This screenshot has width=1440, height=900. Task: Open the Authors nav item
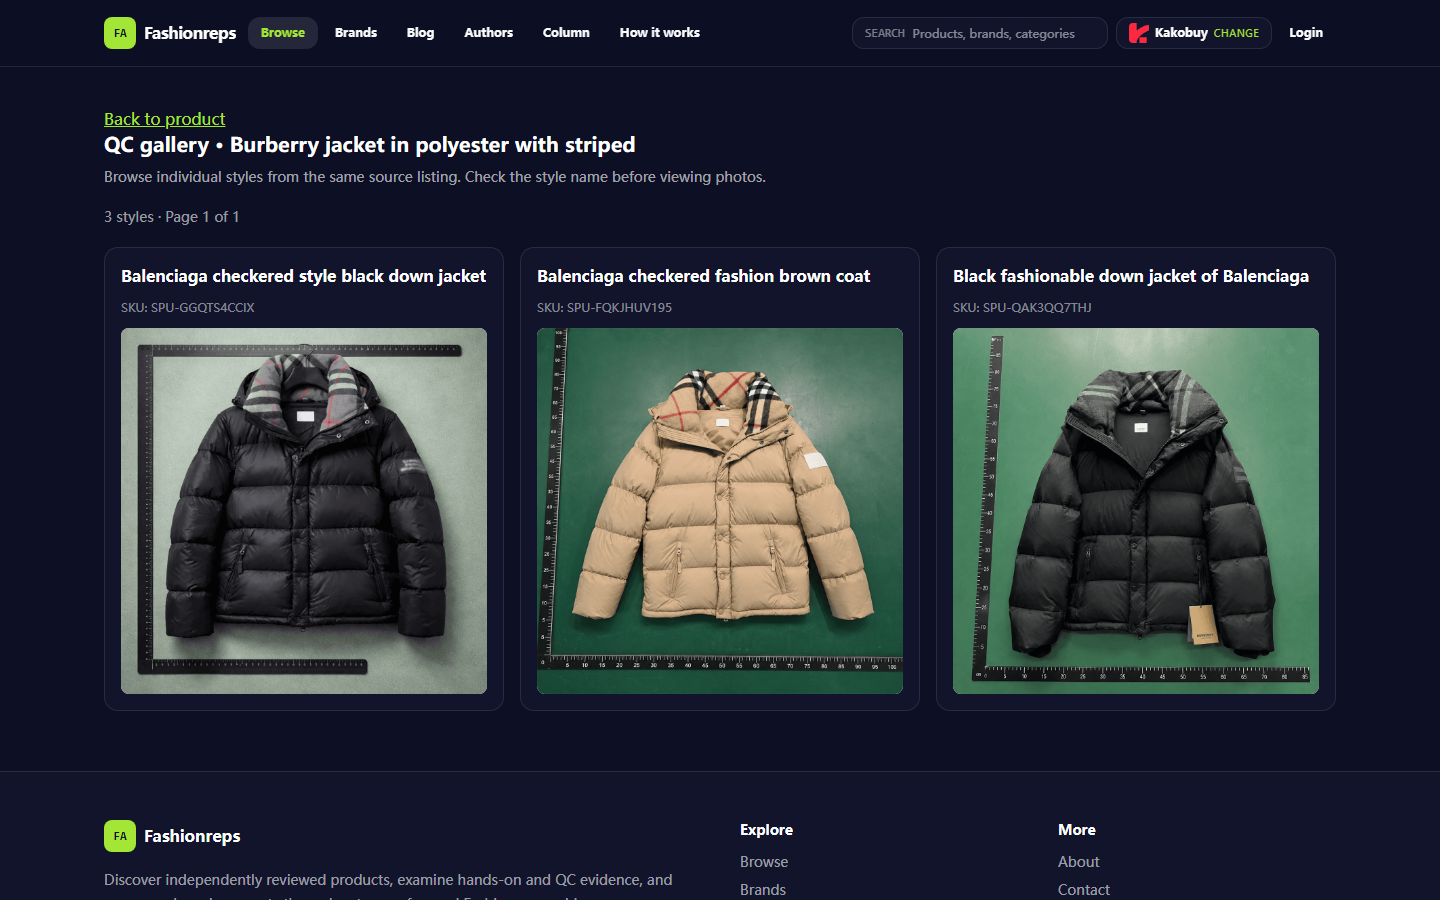pos(488,33)
